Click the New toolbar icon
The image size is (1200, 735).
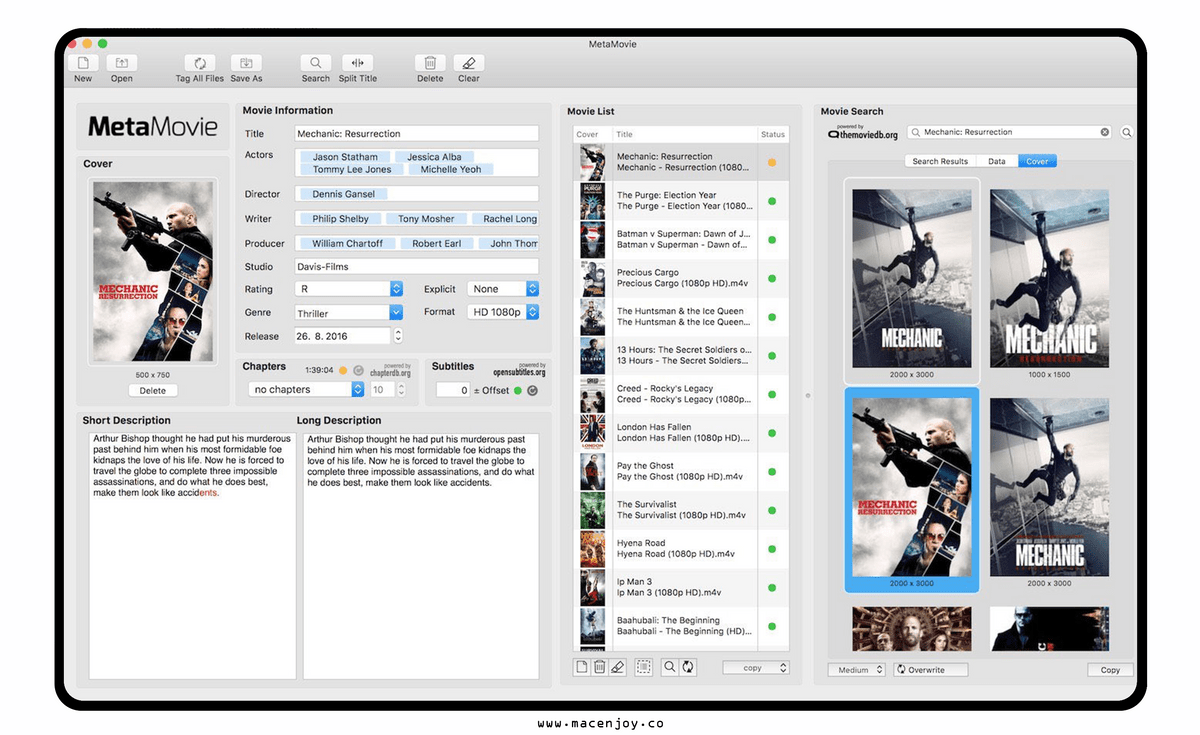pos(83,62)
